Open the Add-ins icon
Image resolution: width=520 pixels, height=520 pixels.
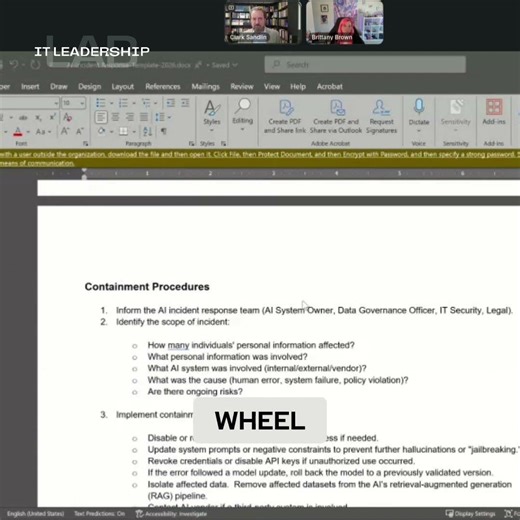coord(494,112)
